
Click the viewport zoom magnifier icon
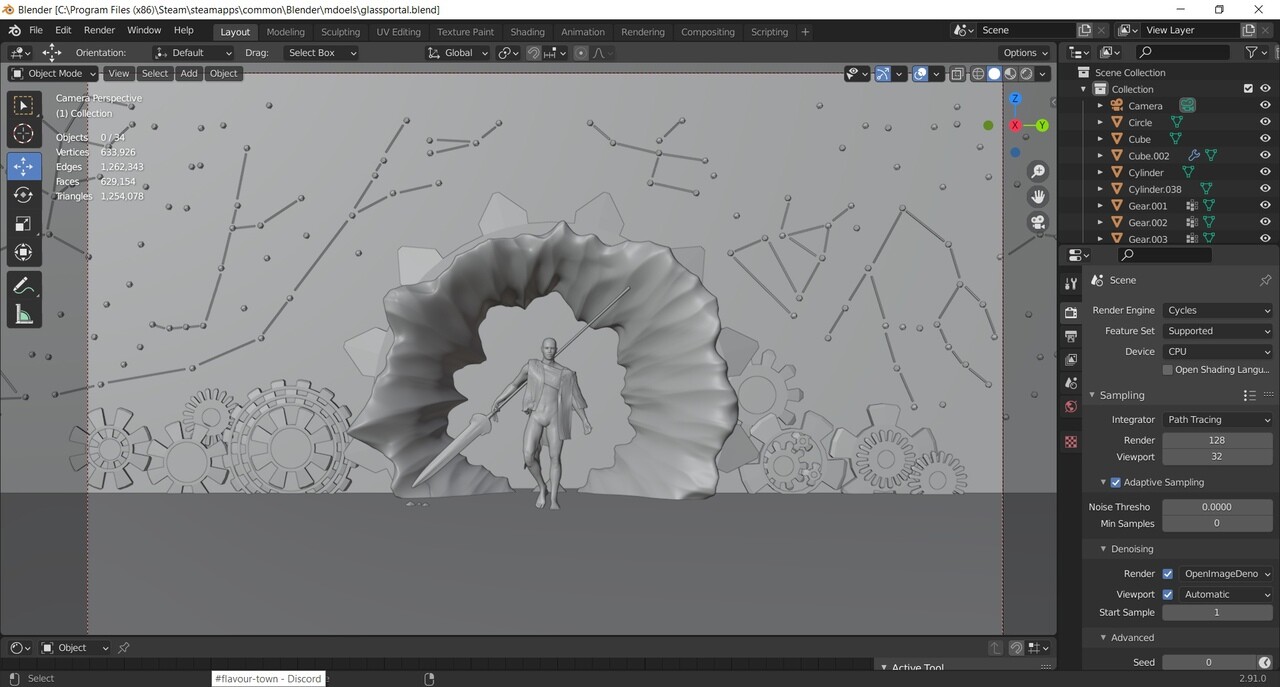[1038, 172]
